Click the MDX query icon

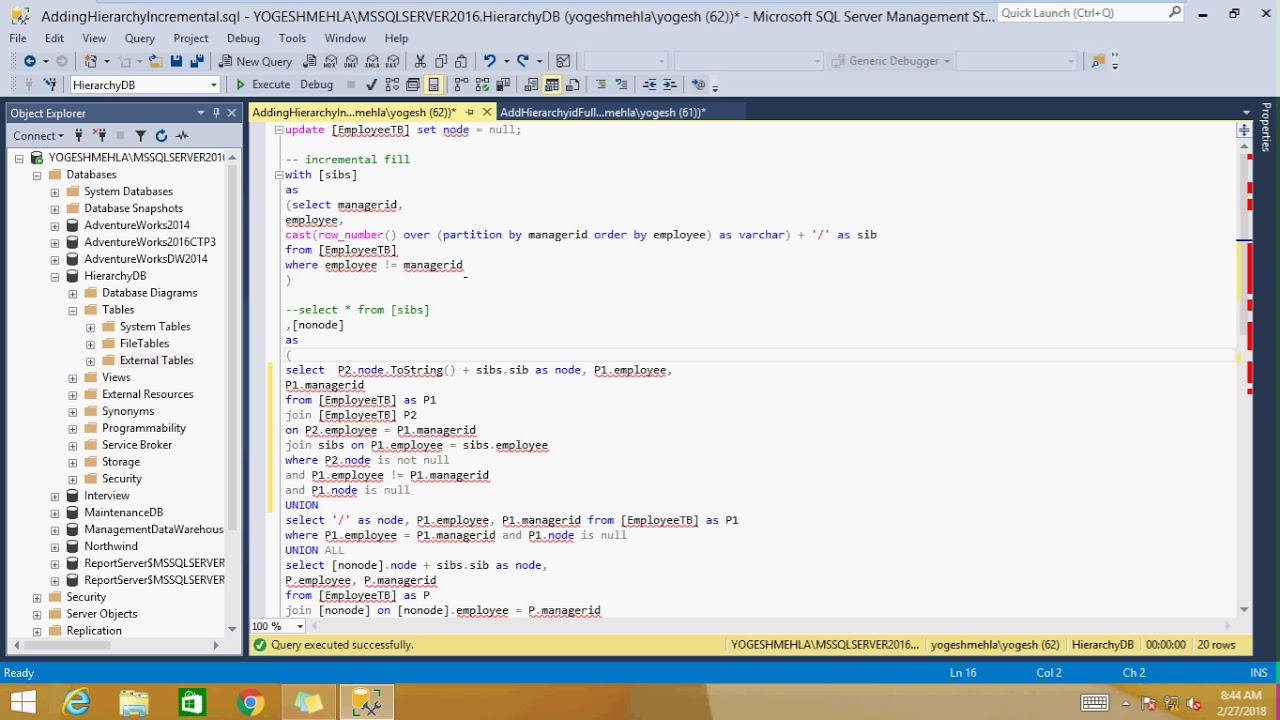point(331,61)
